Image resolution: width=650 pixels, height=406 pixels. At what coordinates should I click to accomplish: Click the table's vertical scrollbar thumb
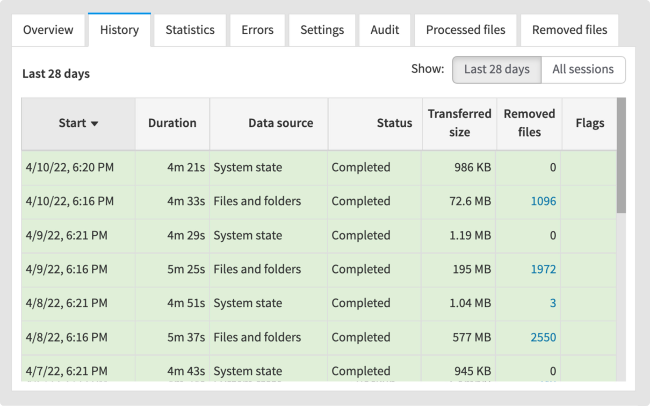click(621, 156)
